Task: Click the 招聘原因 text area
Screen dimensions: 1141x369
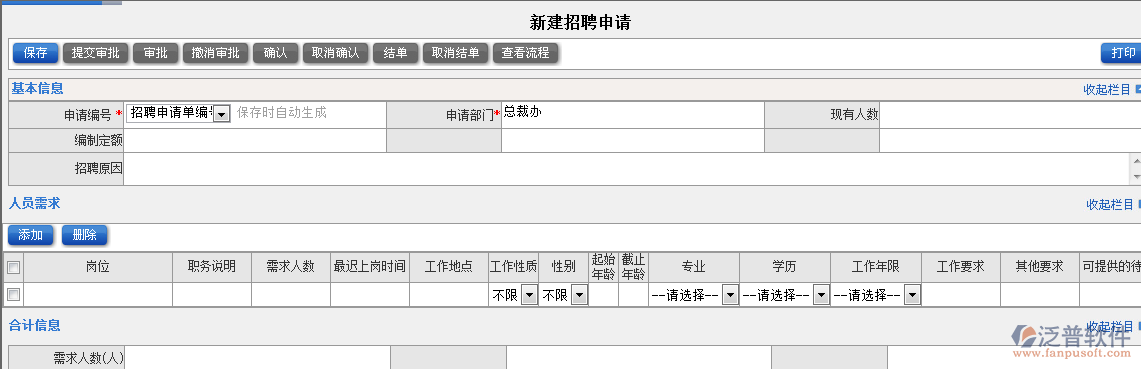Action: click(x=627, y=169)
